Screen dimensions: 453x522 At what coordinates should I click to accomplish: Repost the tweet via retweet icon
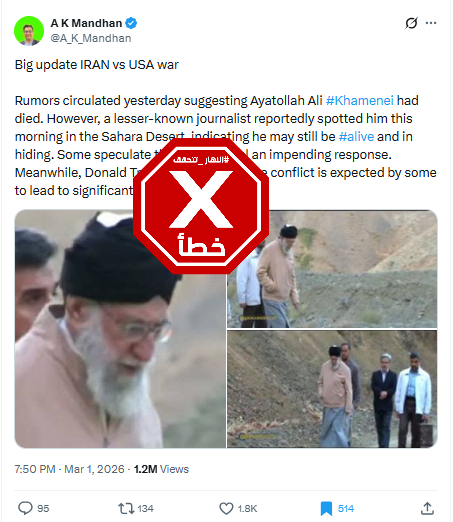(126, 508)
